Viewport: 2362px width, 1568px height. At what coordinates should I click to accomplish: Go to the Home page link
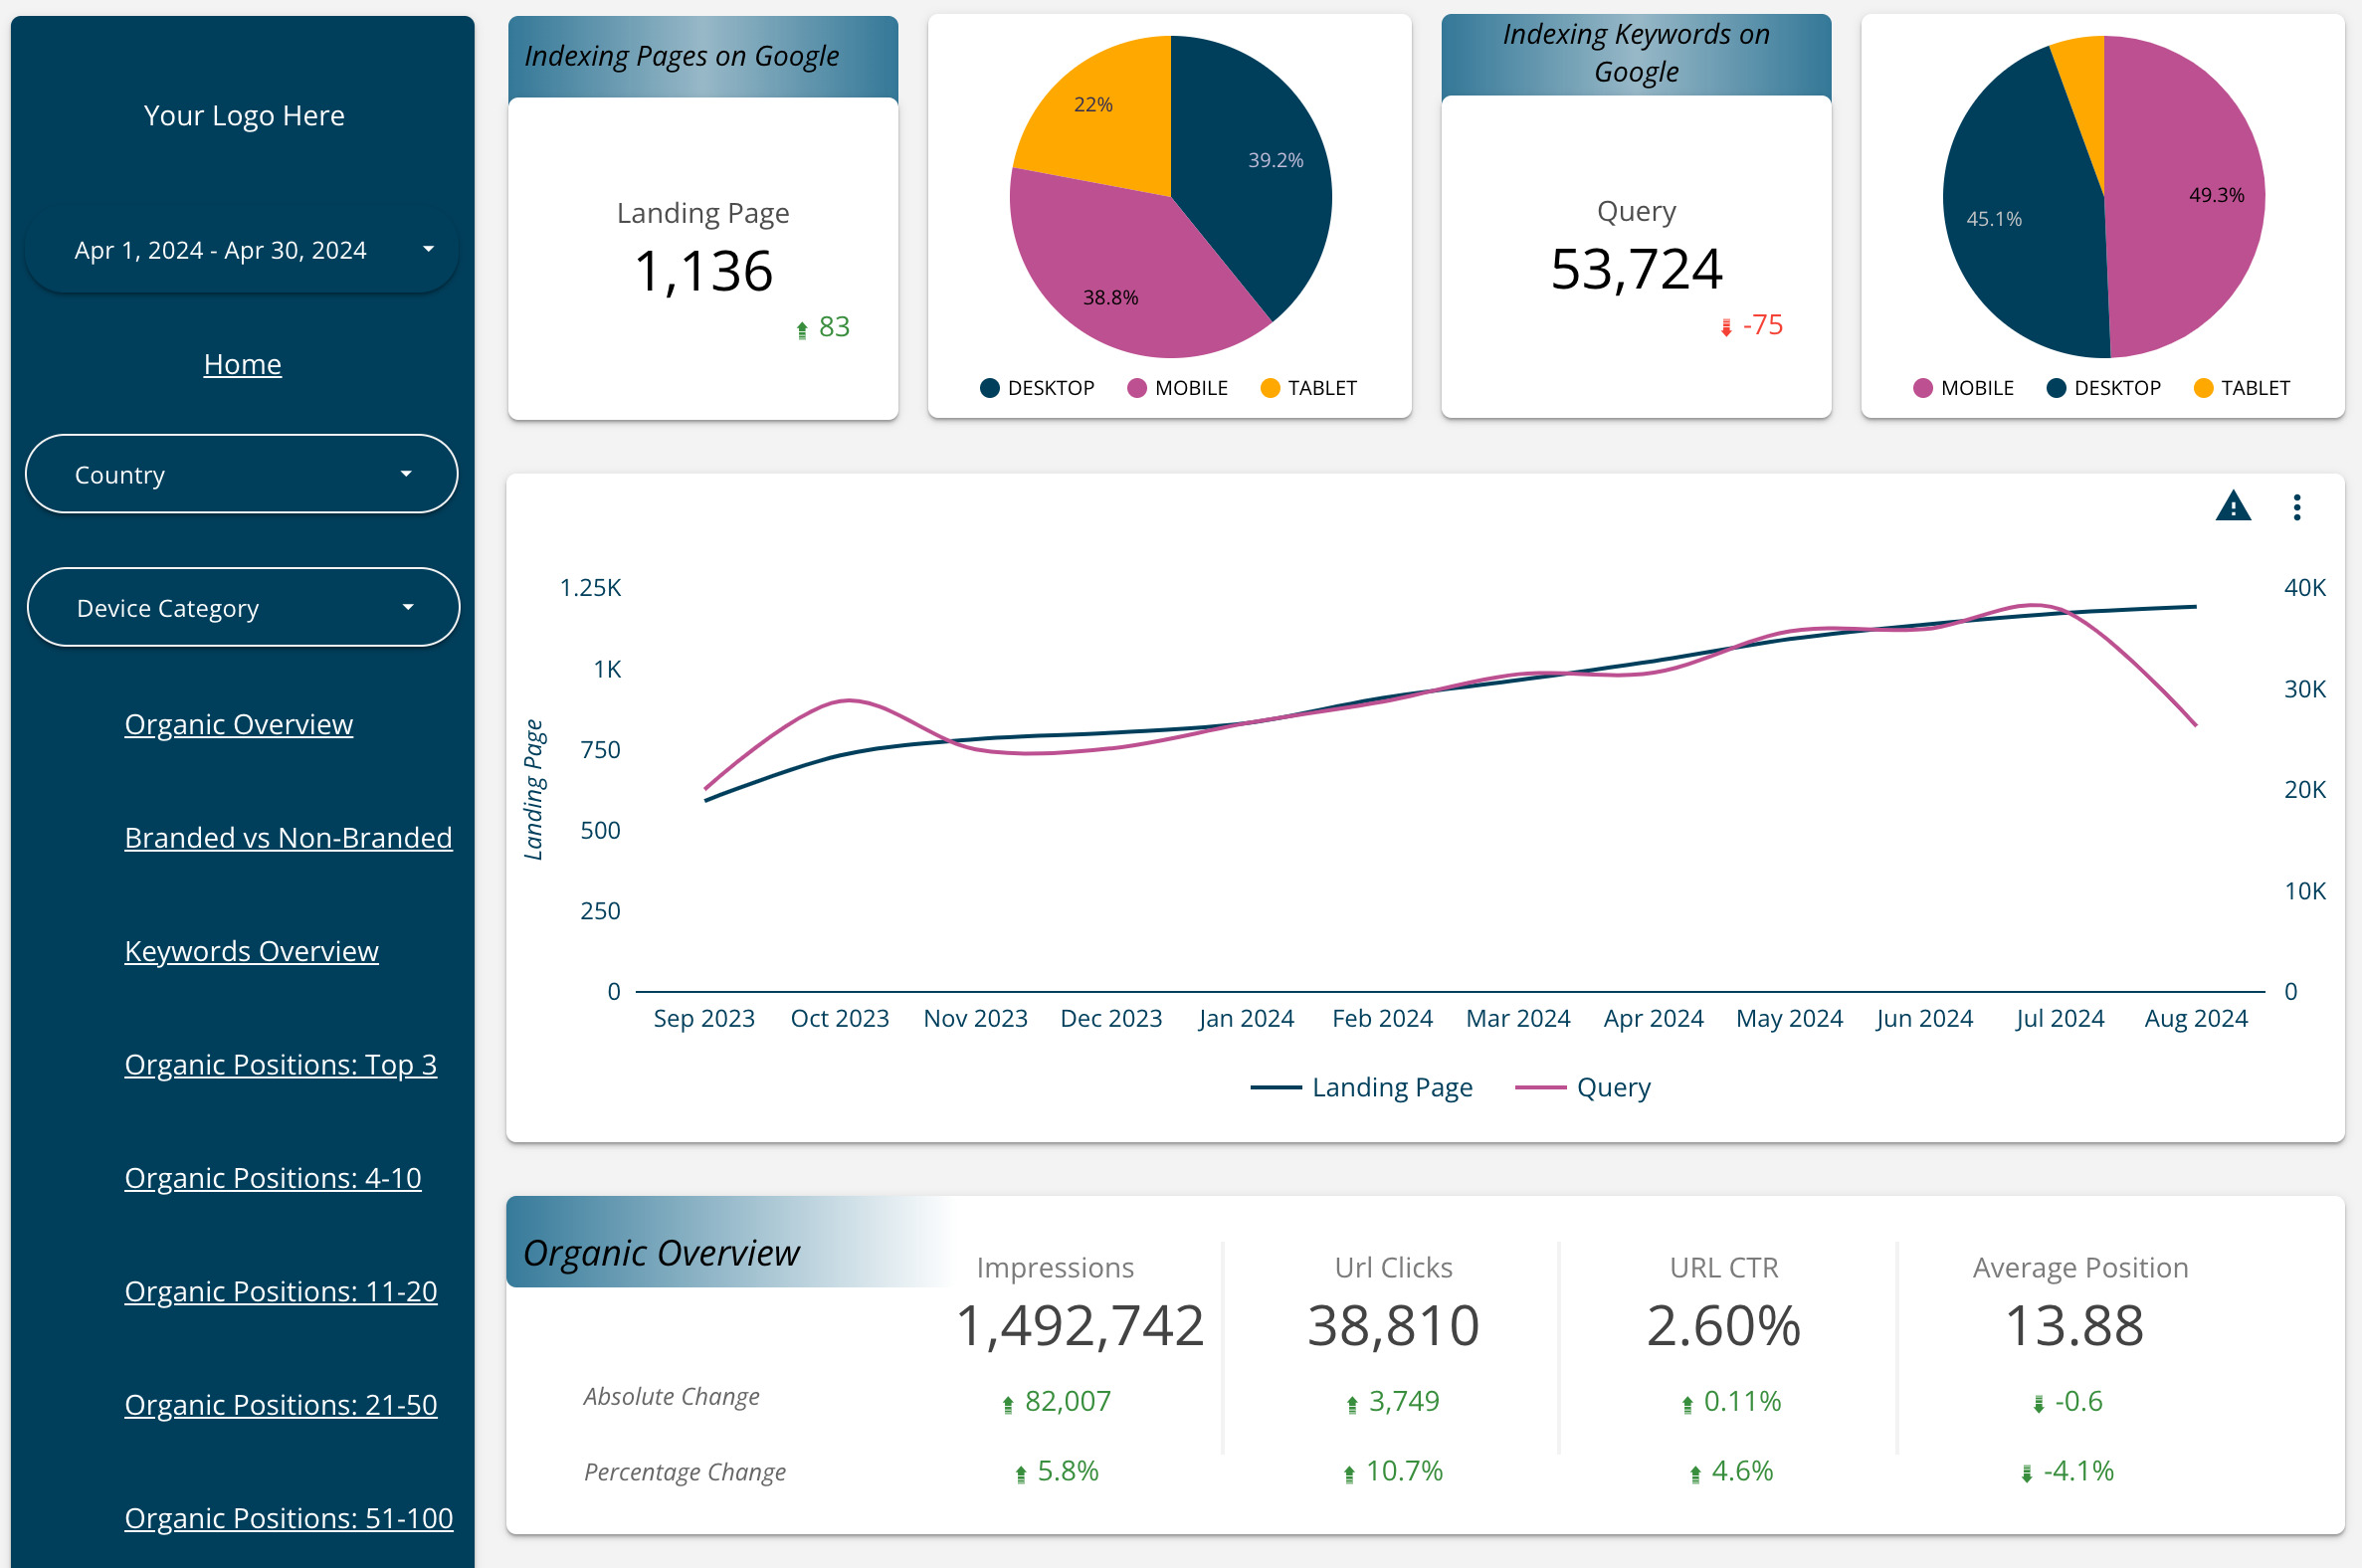(x=242, y=364)
